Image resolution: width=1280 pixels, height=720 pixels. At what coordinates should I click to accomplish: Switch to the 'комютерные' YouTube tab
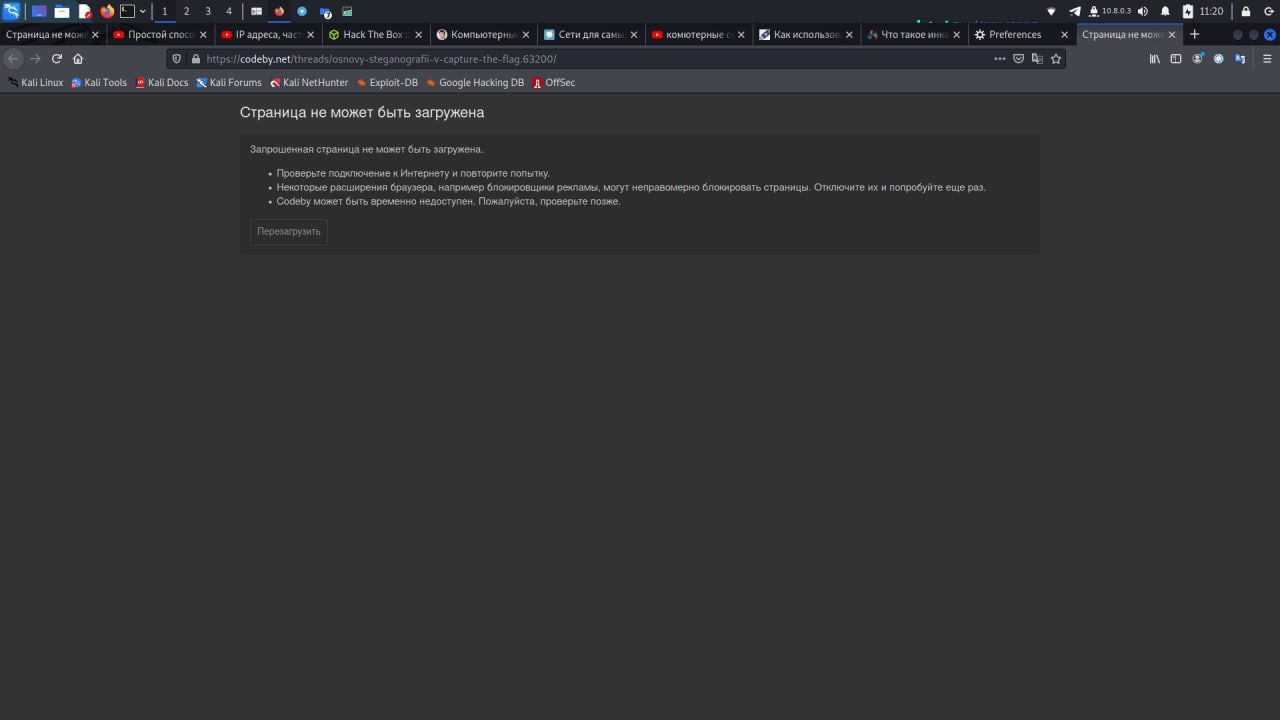click(699, 34)
